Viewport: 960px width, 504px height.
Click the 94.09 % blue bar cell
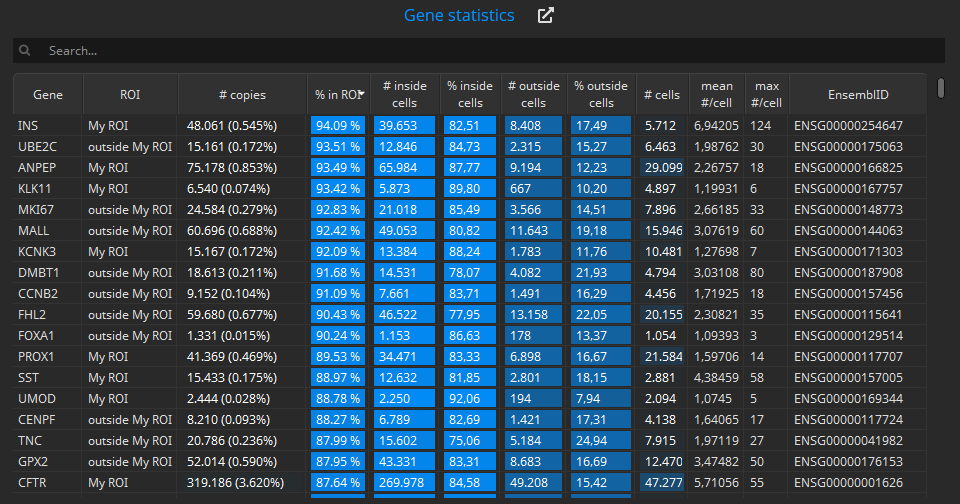tap(338, 126)
